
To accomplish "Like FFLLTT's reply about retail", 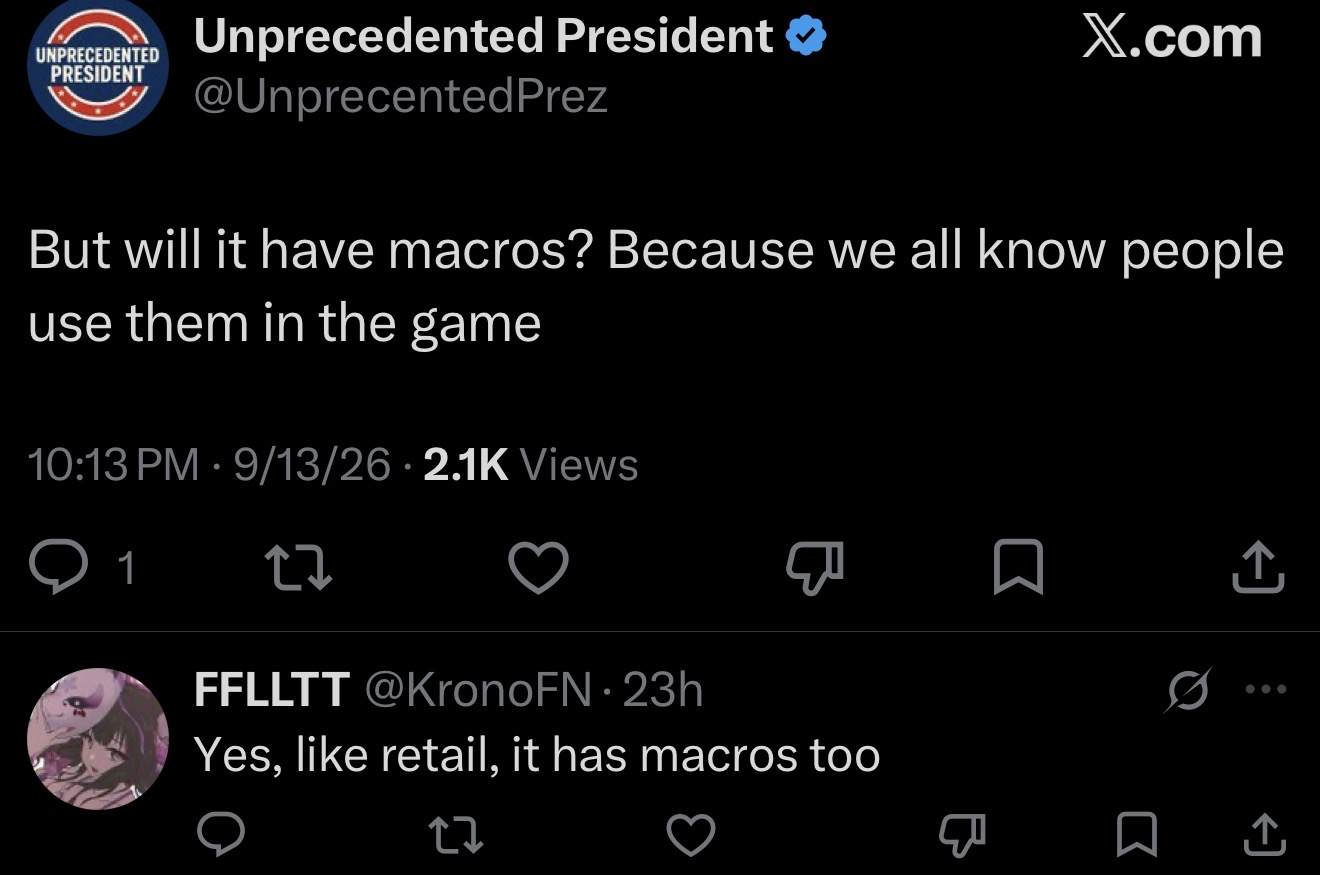I will pyautogui.click(x=691, y=836).
